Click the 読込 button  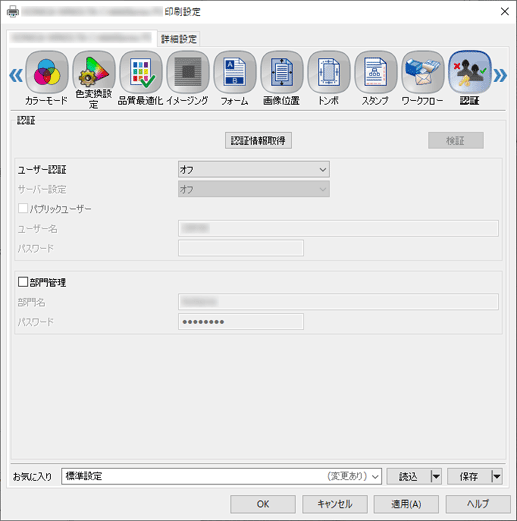pos(409,476)
